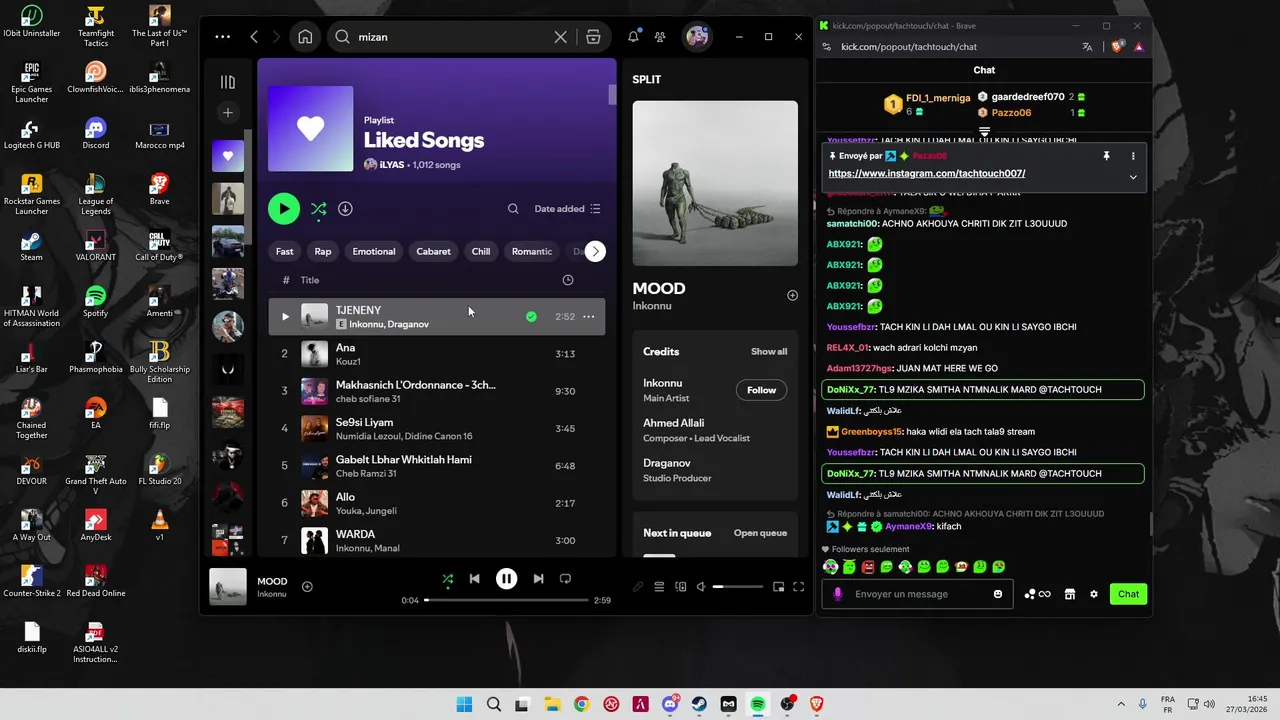Select 'Se9si Liyam' track row
This screenshot has width=1280, height=720.
(x=436, y=429)
